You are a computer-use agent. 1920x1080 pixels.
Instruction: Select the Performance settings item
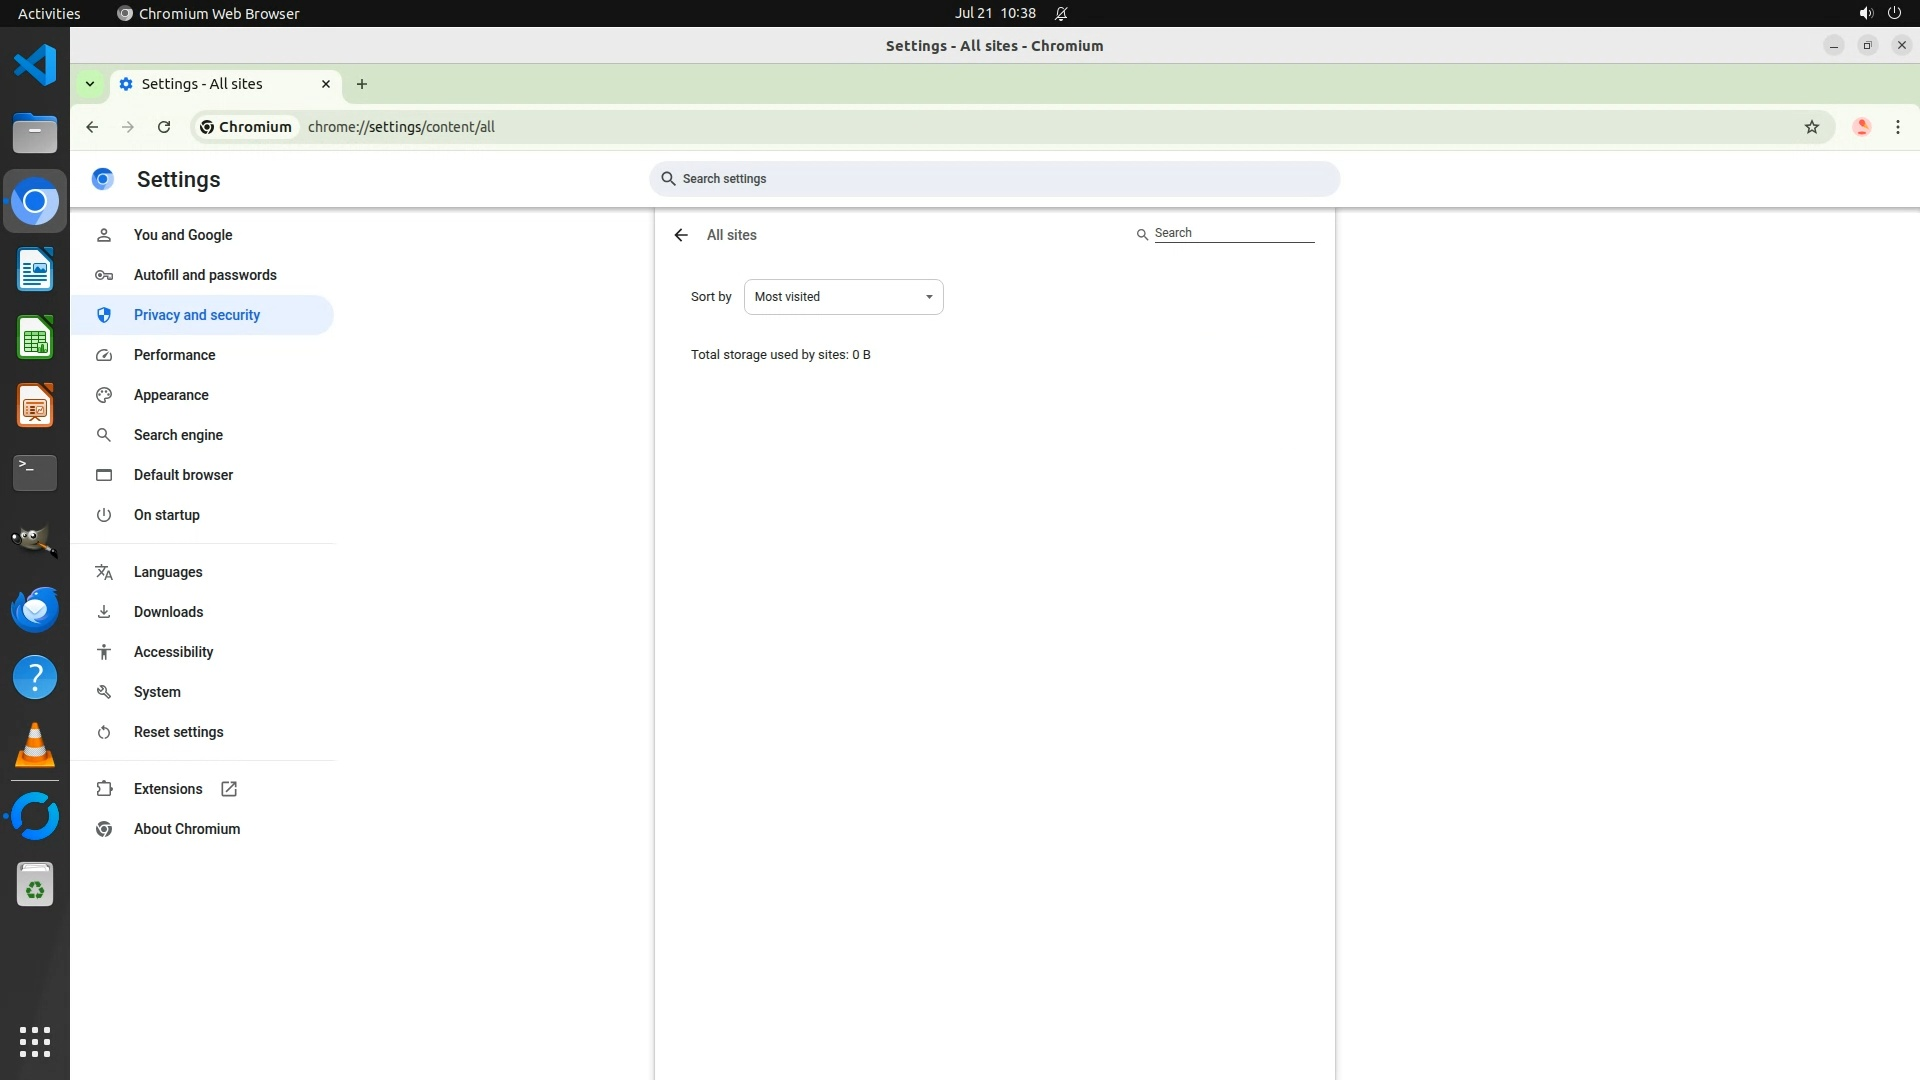pyautogui.click(x=174, y=355)
